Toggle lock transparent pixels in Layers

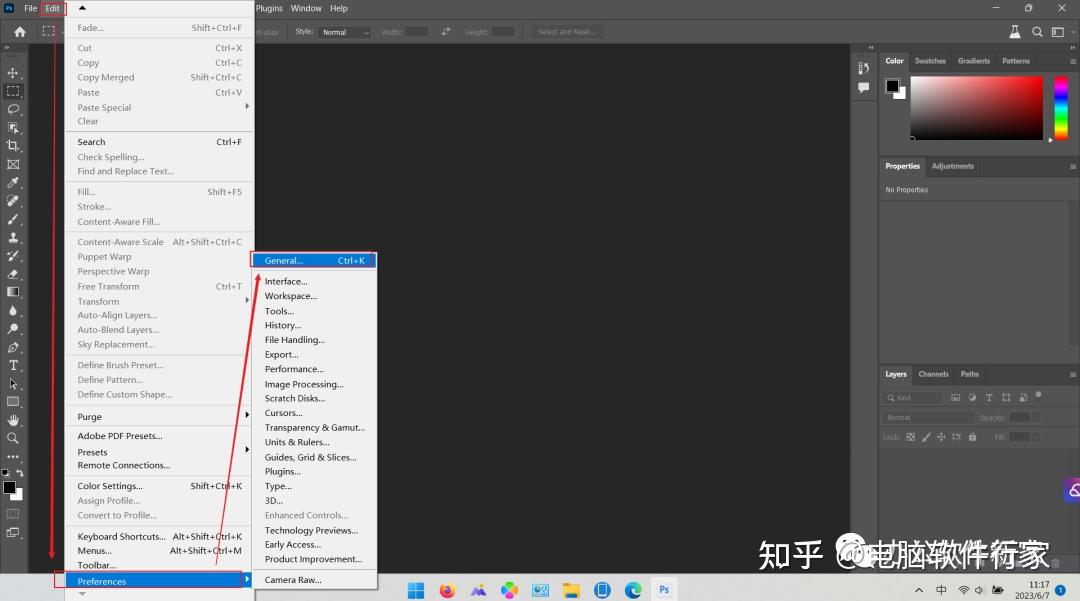point(911,437)
